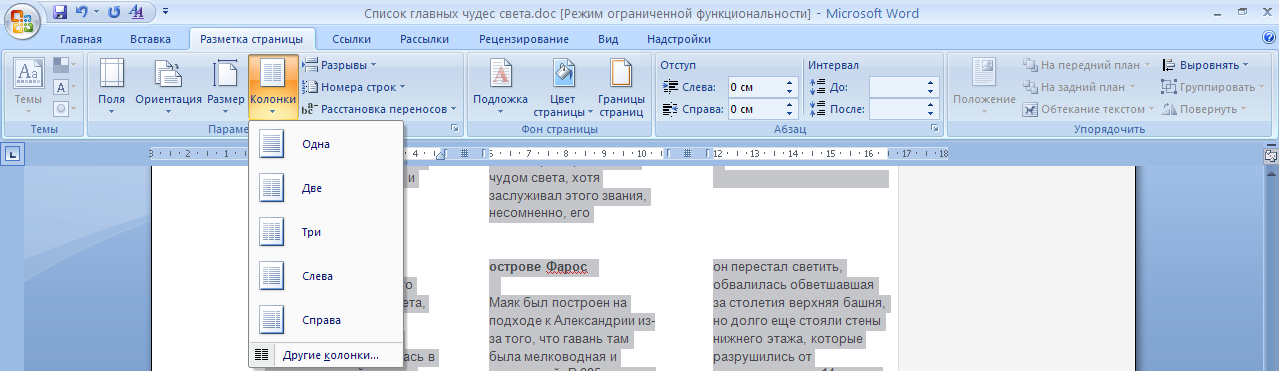Open the Группировать group menu
The image size is (1279, 371).
[x=1211, y=87]
